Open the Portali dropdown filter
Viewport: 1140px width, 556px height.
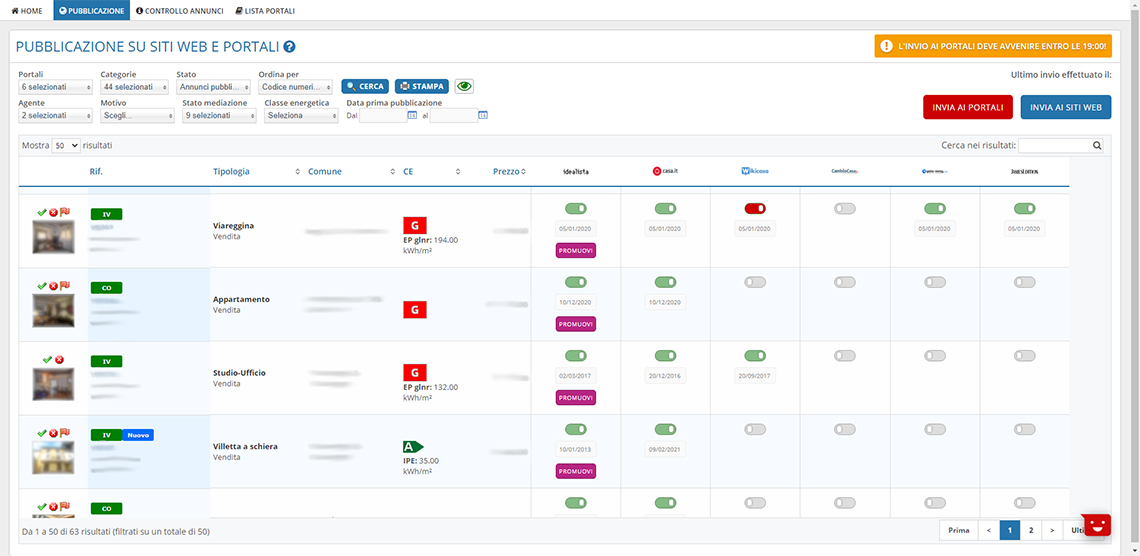coord(55,86)
